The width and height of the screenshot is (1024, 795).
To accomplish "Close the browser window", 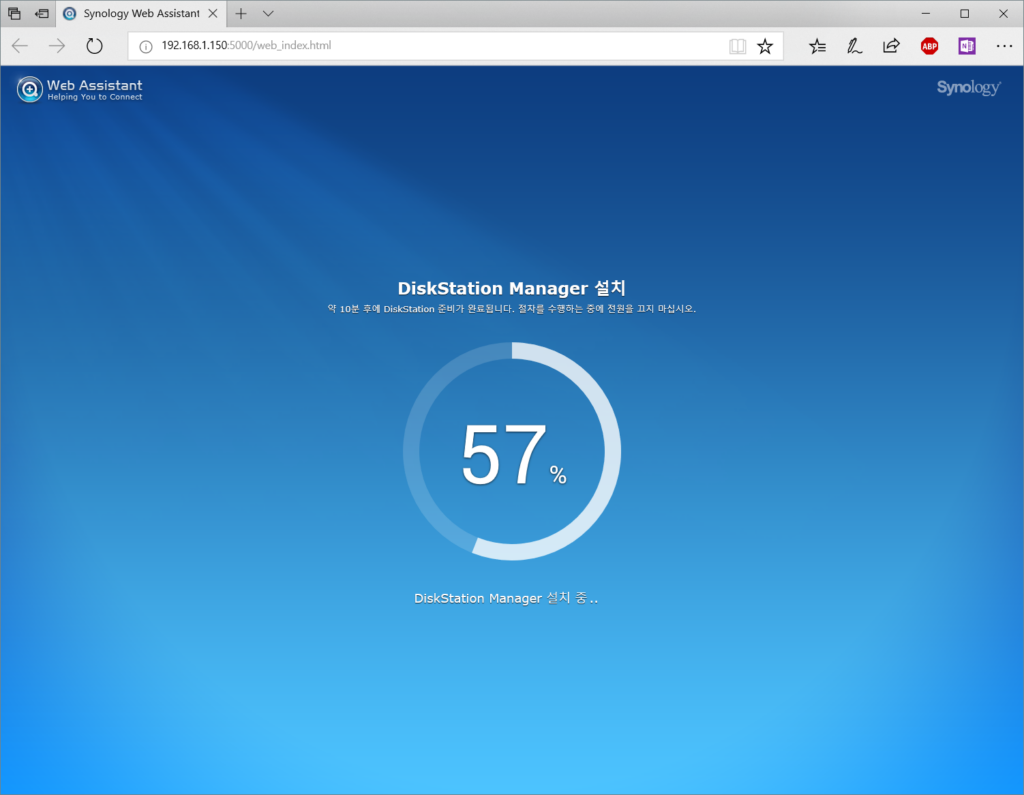I will tap(1004, 13).
